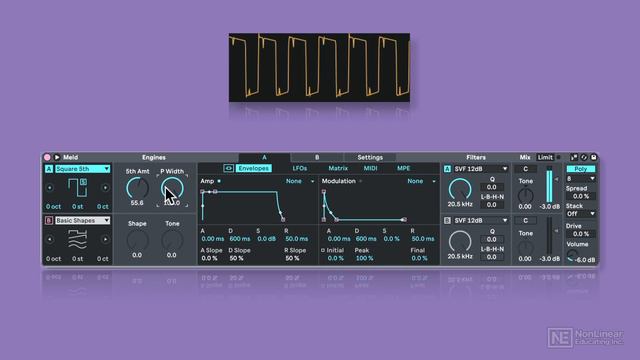
Task: Click the Poly voice mode button
Action: 580,169
